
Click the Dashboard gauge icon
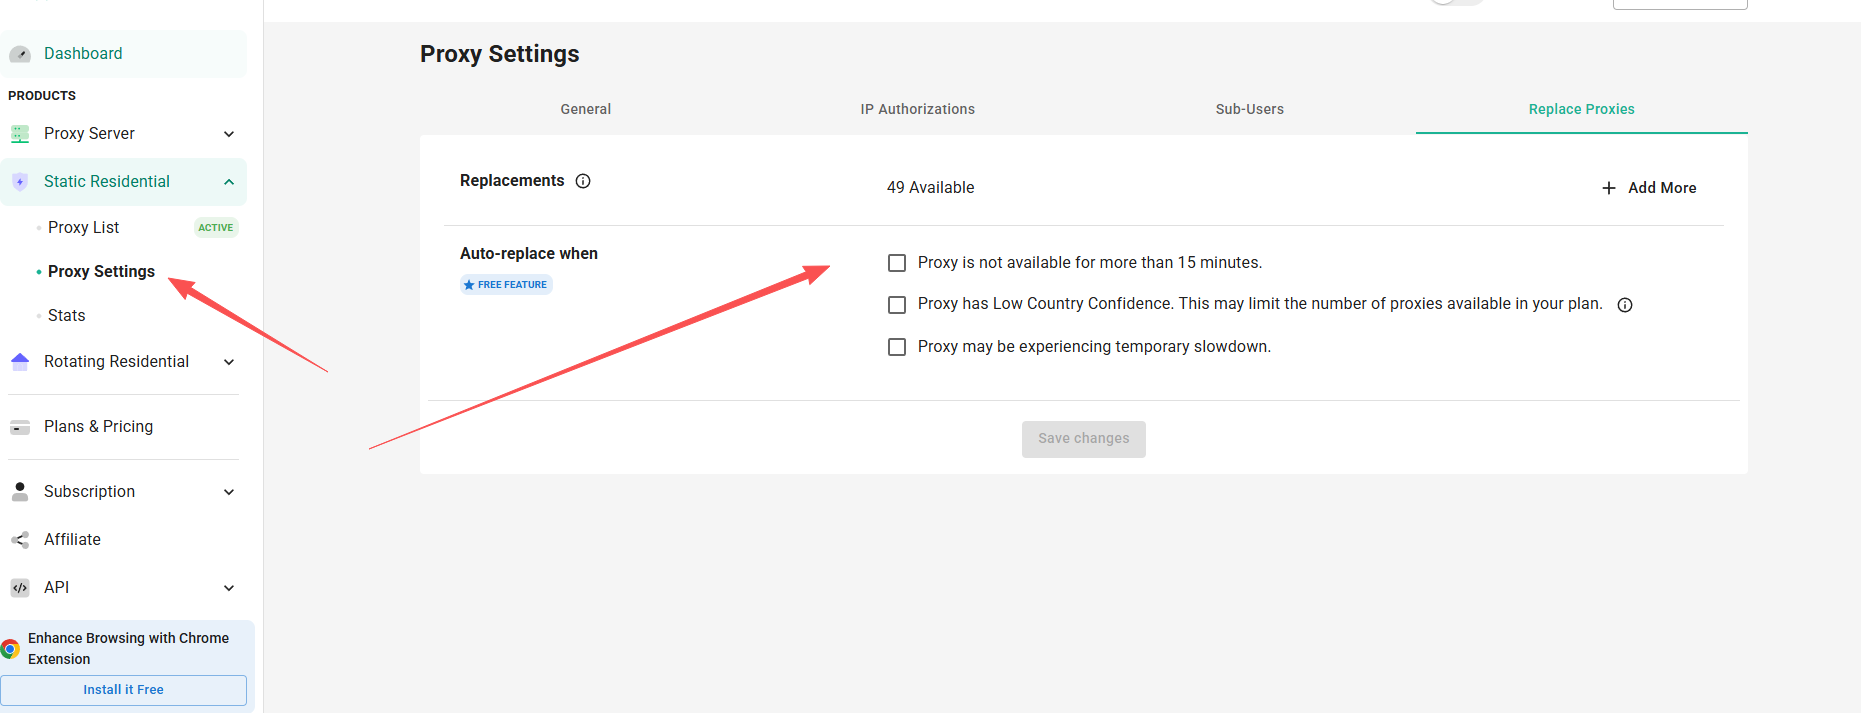[20, 54]
